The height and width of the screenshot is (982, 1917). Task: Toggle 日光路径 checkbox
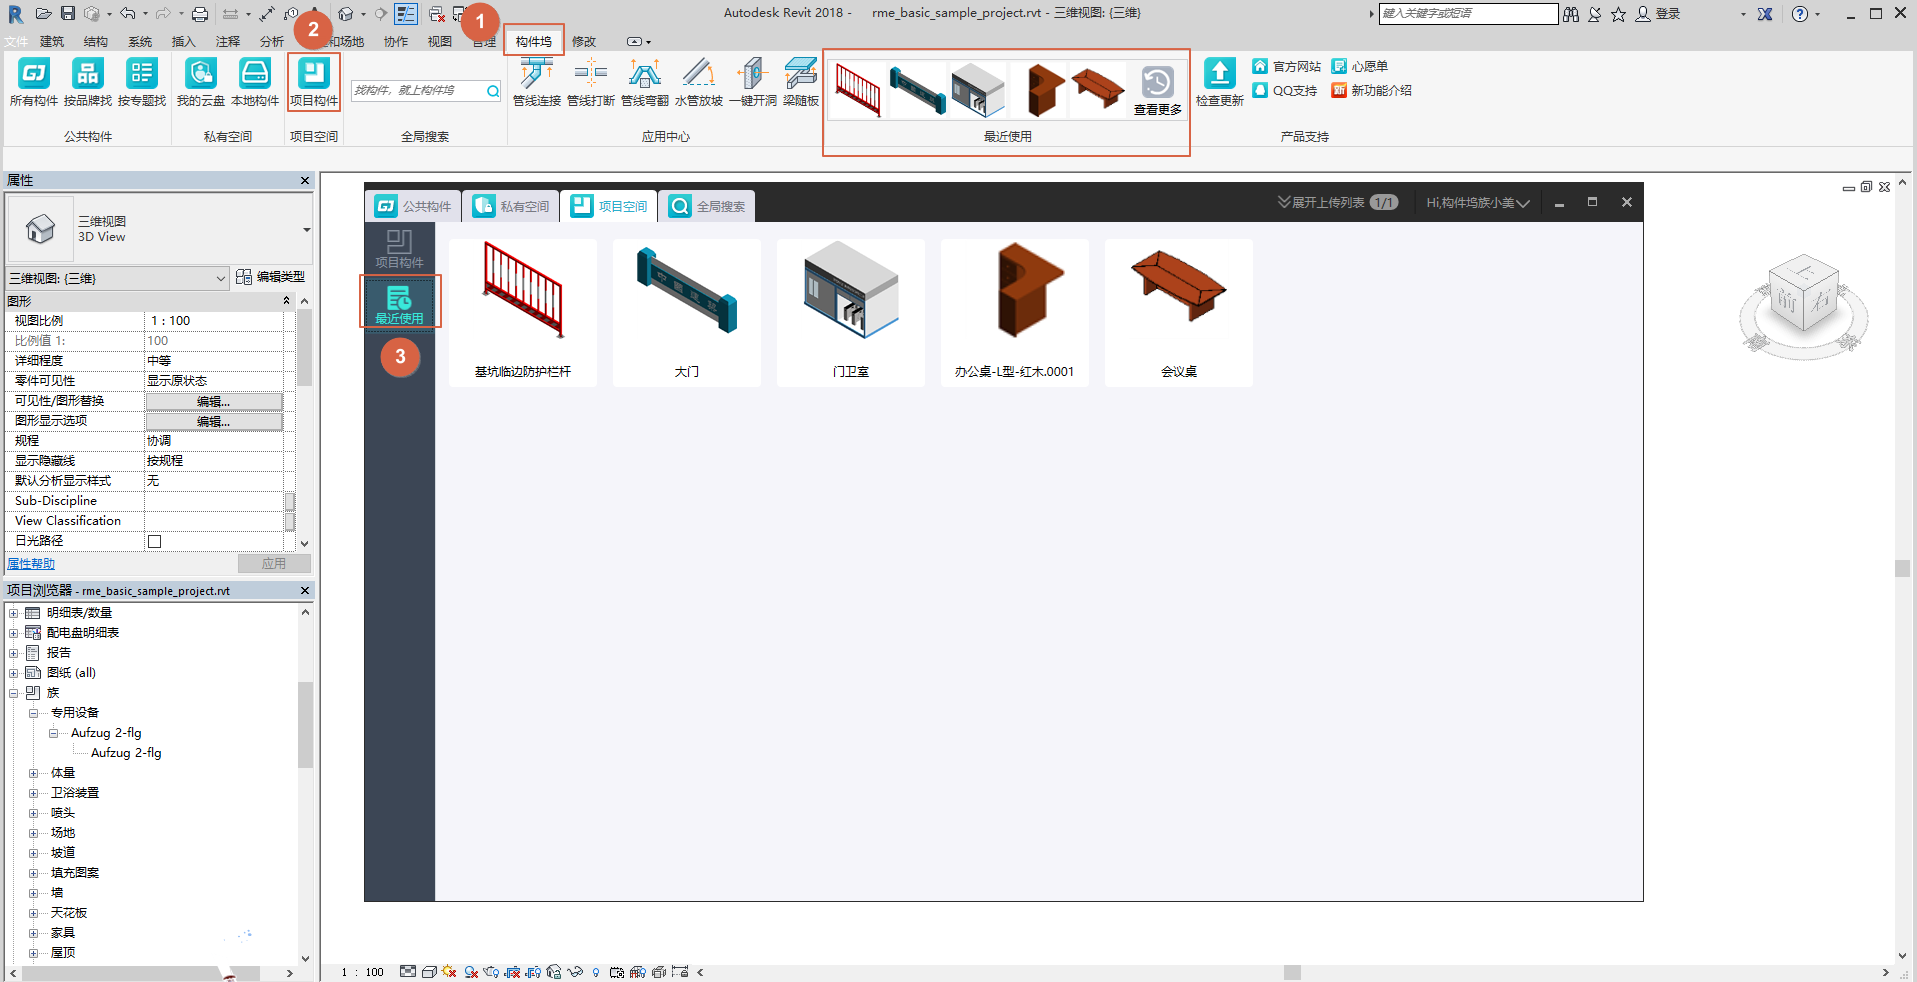154,541
